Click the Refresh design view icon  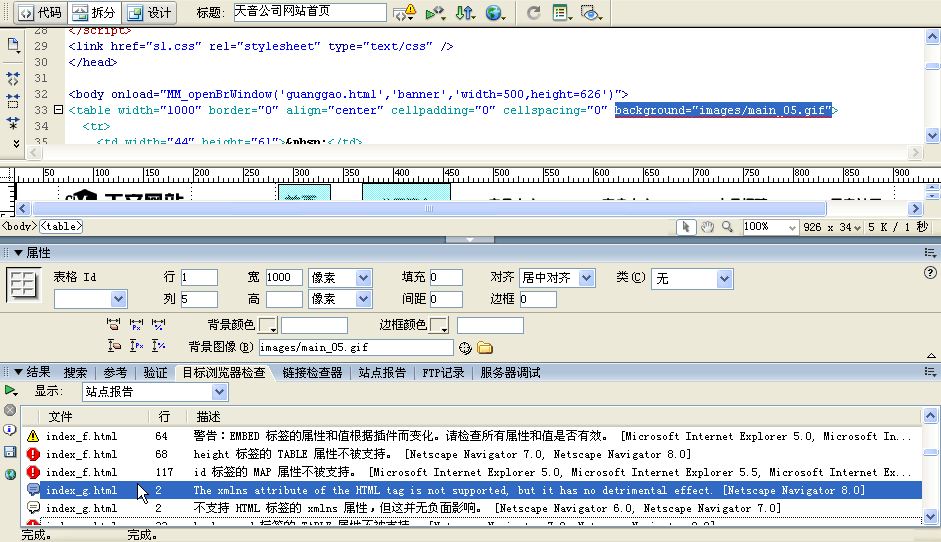pyautogui.click(x=533, y=13)
